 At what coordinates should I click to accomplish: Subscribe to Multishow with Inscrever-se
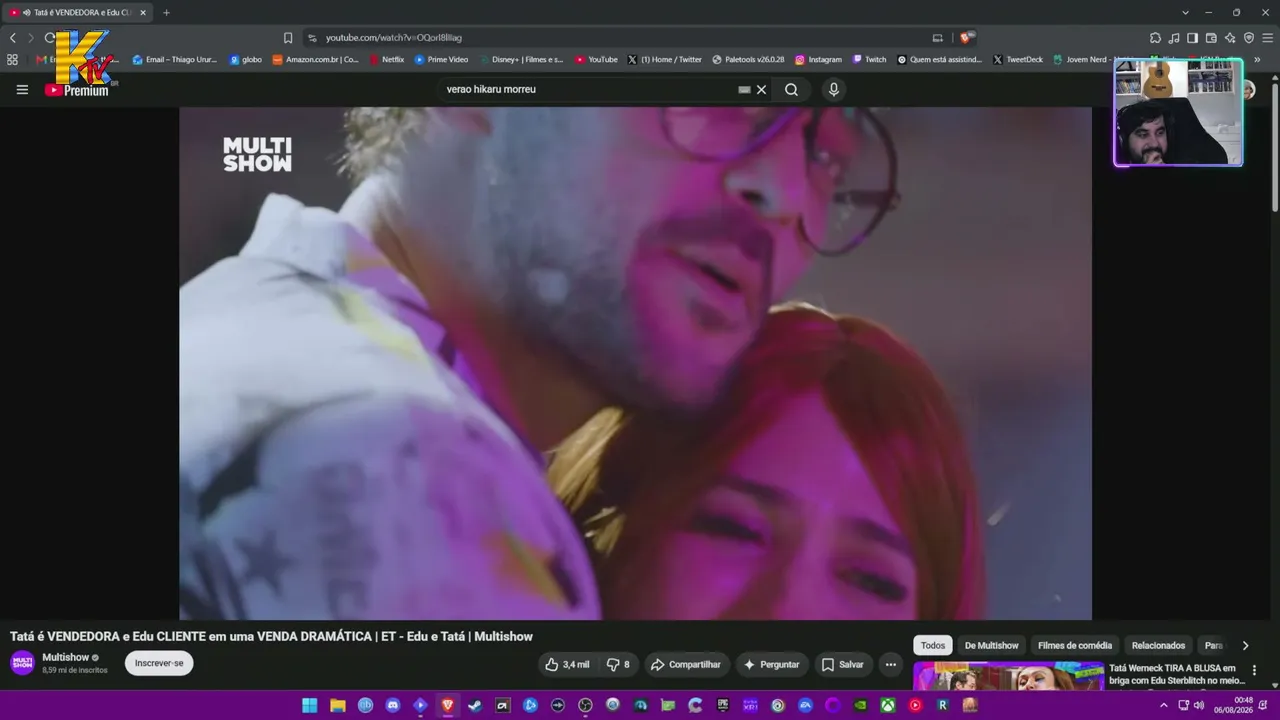coord(159,663)
